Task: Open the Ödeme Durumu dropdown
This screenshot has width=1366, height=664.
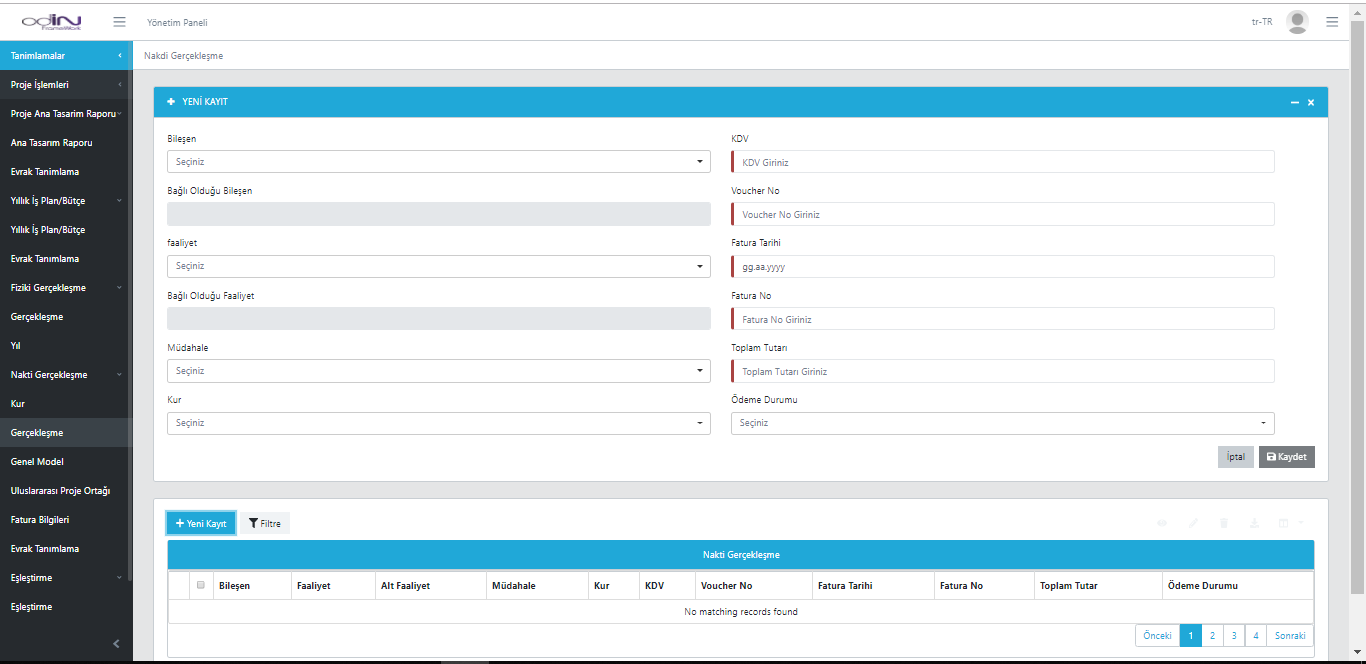Action: 1002,423
